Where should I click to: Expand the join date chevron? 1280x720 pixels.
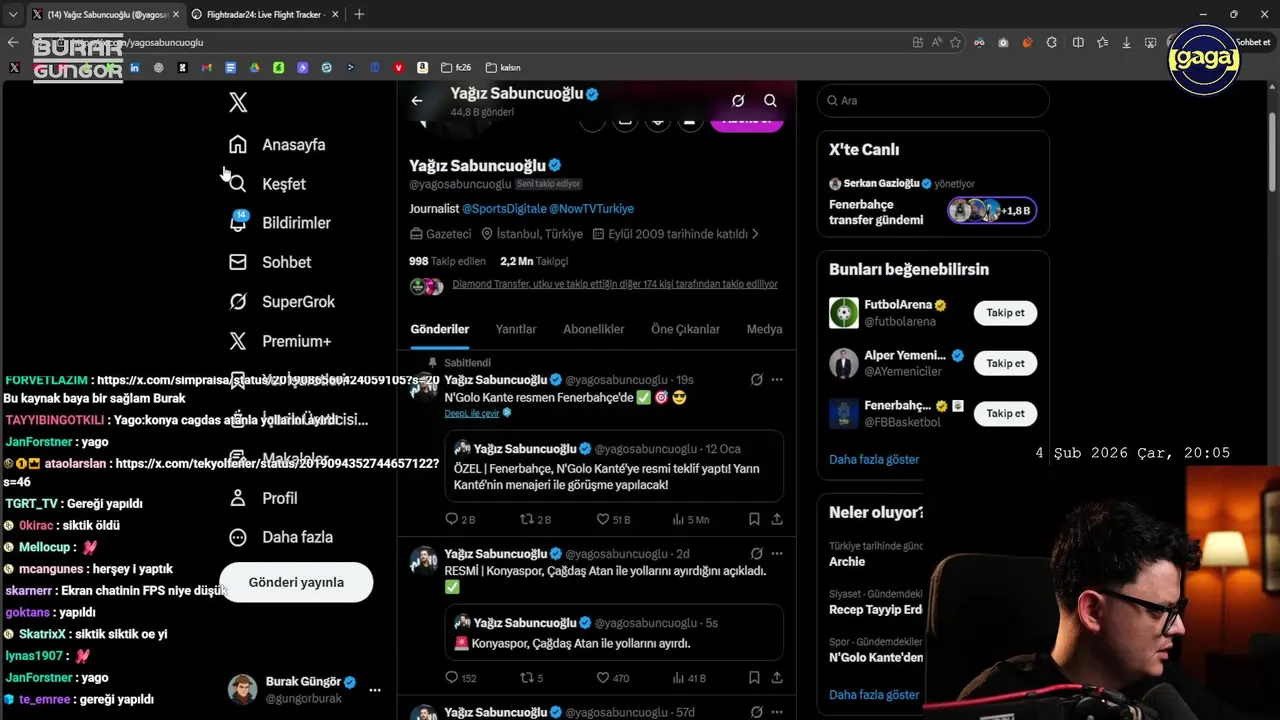point(755,234)
